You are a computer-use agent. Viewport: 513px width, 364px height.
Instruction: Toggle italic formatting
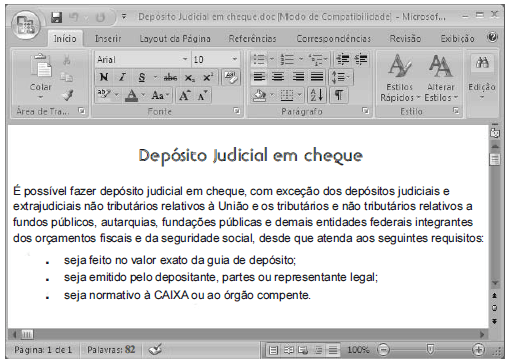pos(122,77)
